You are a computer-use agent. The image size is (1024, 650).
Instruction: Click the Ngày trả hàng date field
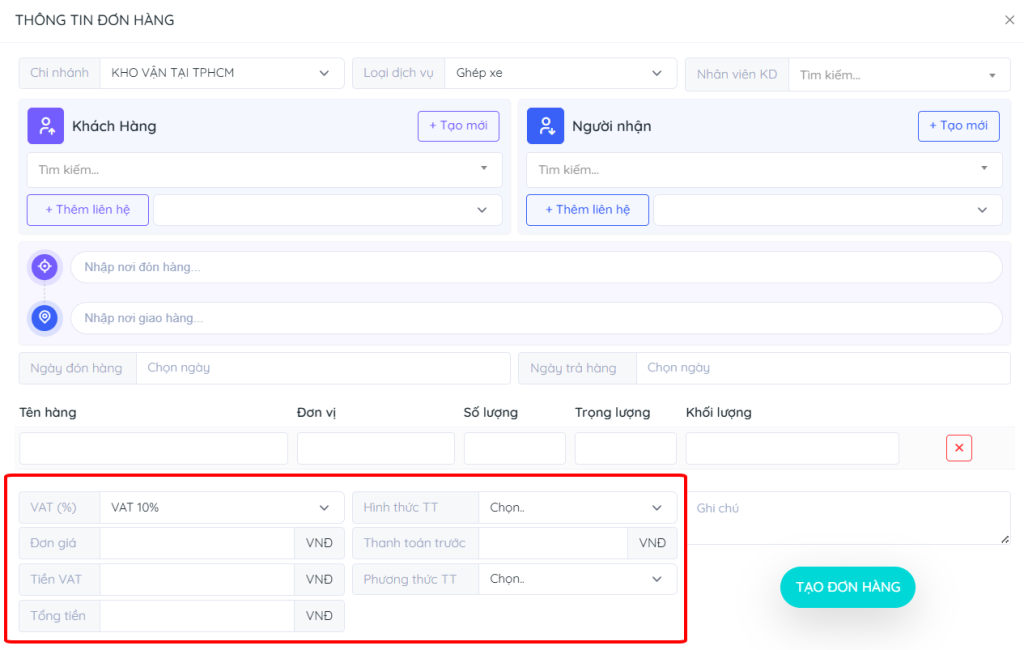coord(822,368)
